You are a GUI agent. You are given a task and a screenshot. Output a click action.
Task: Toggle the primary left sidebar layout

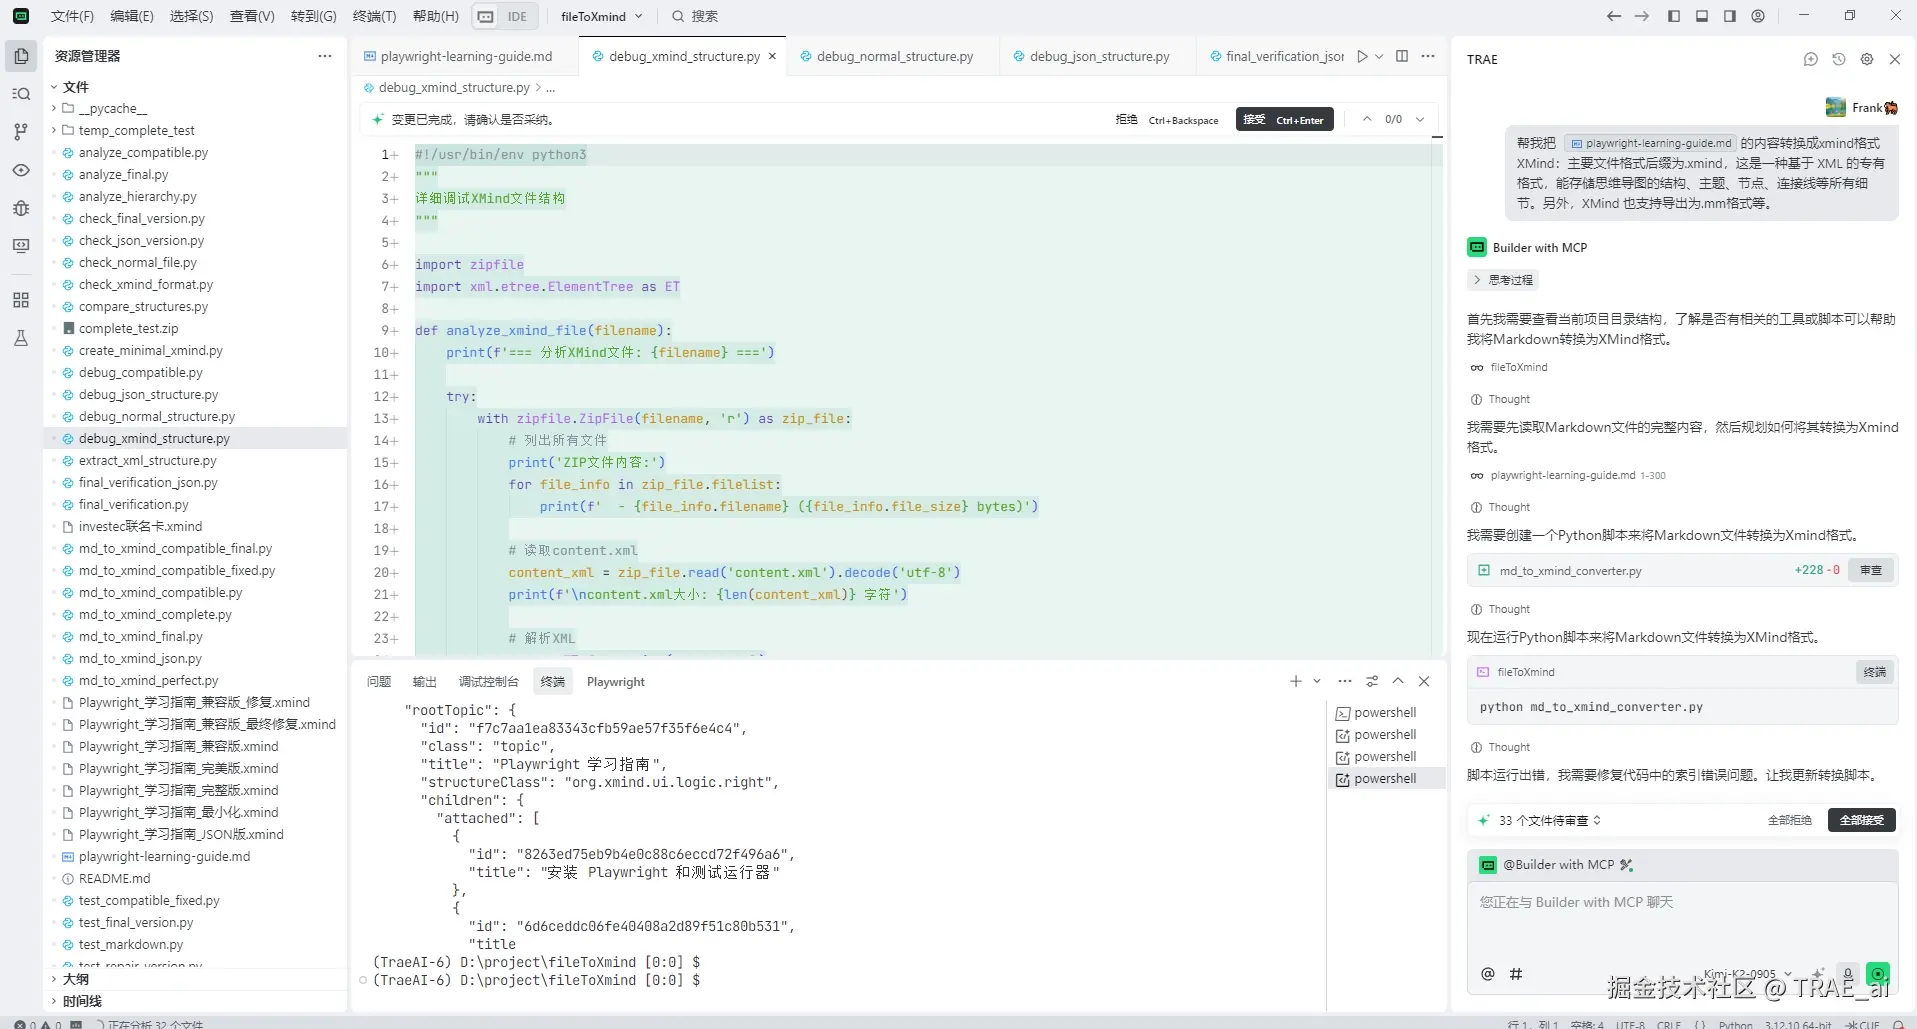pos(1673,16)
